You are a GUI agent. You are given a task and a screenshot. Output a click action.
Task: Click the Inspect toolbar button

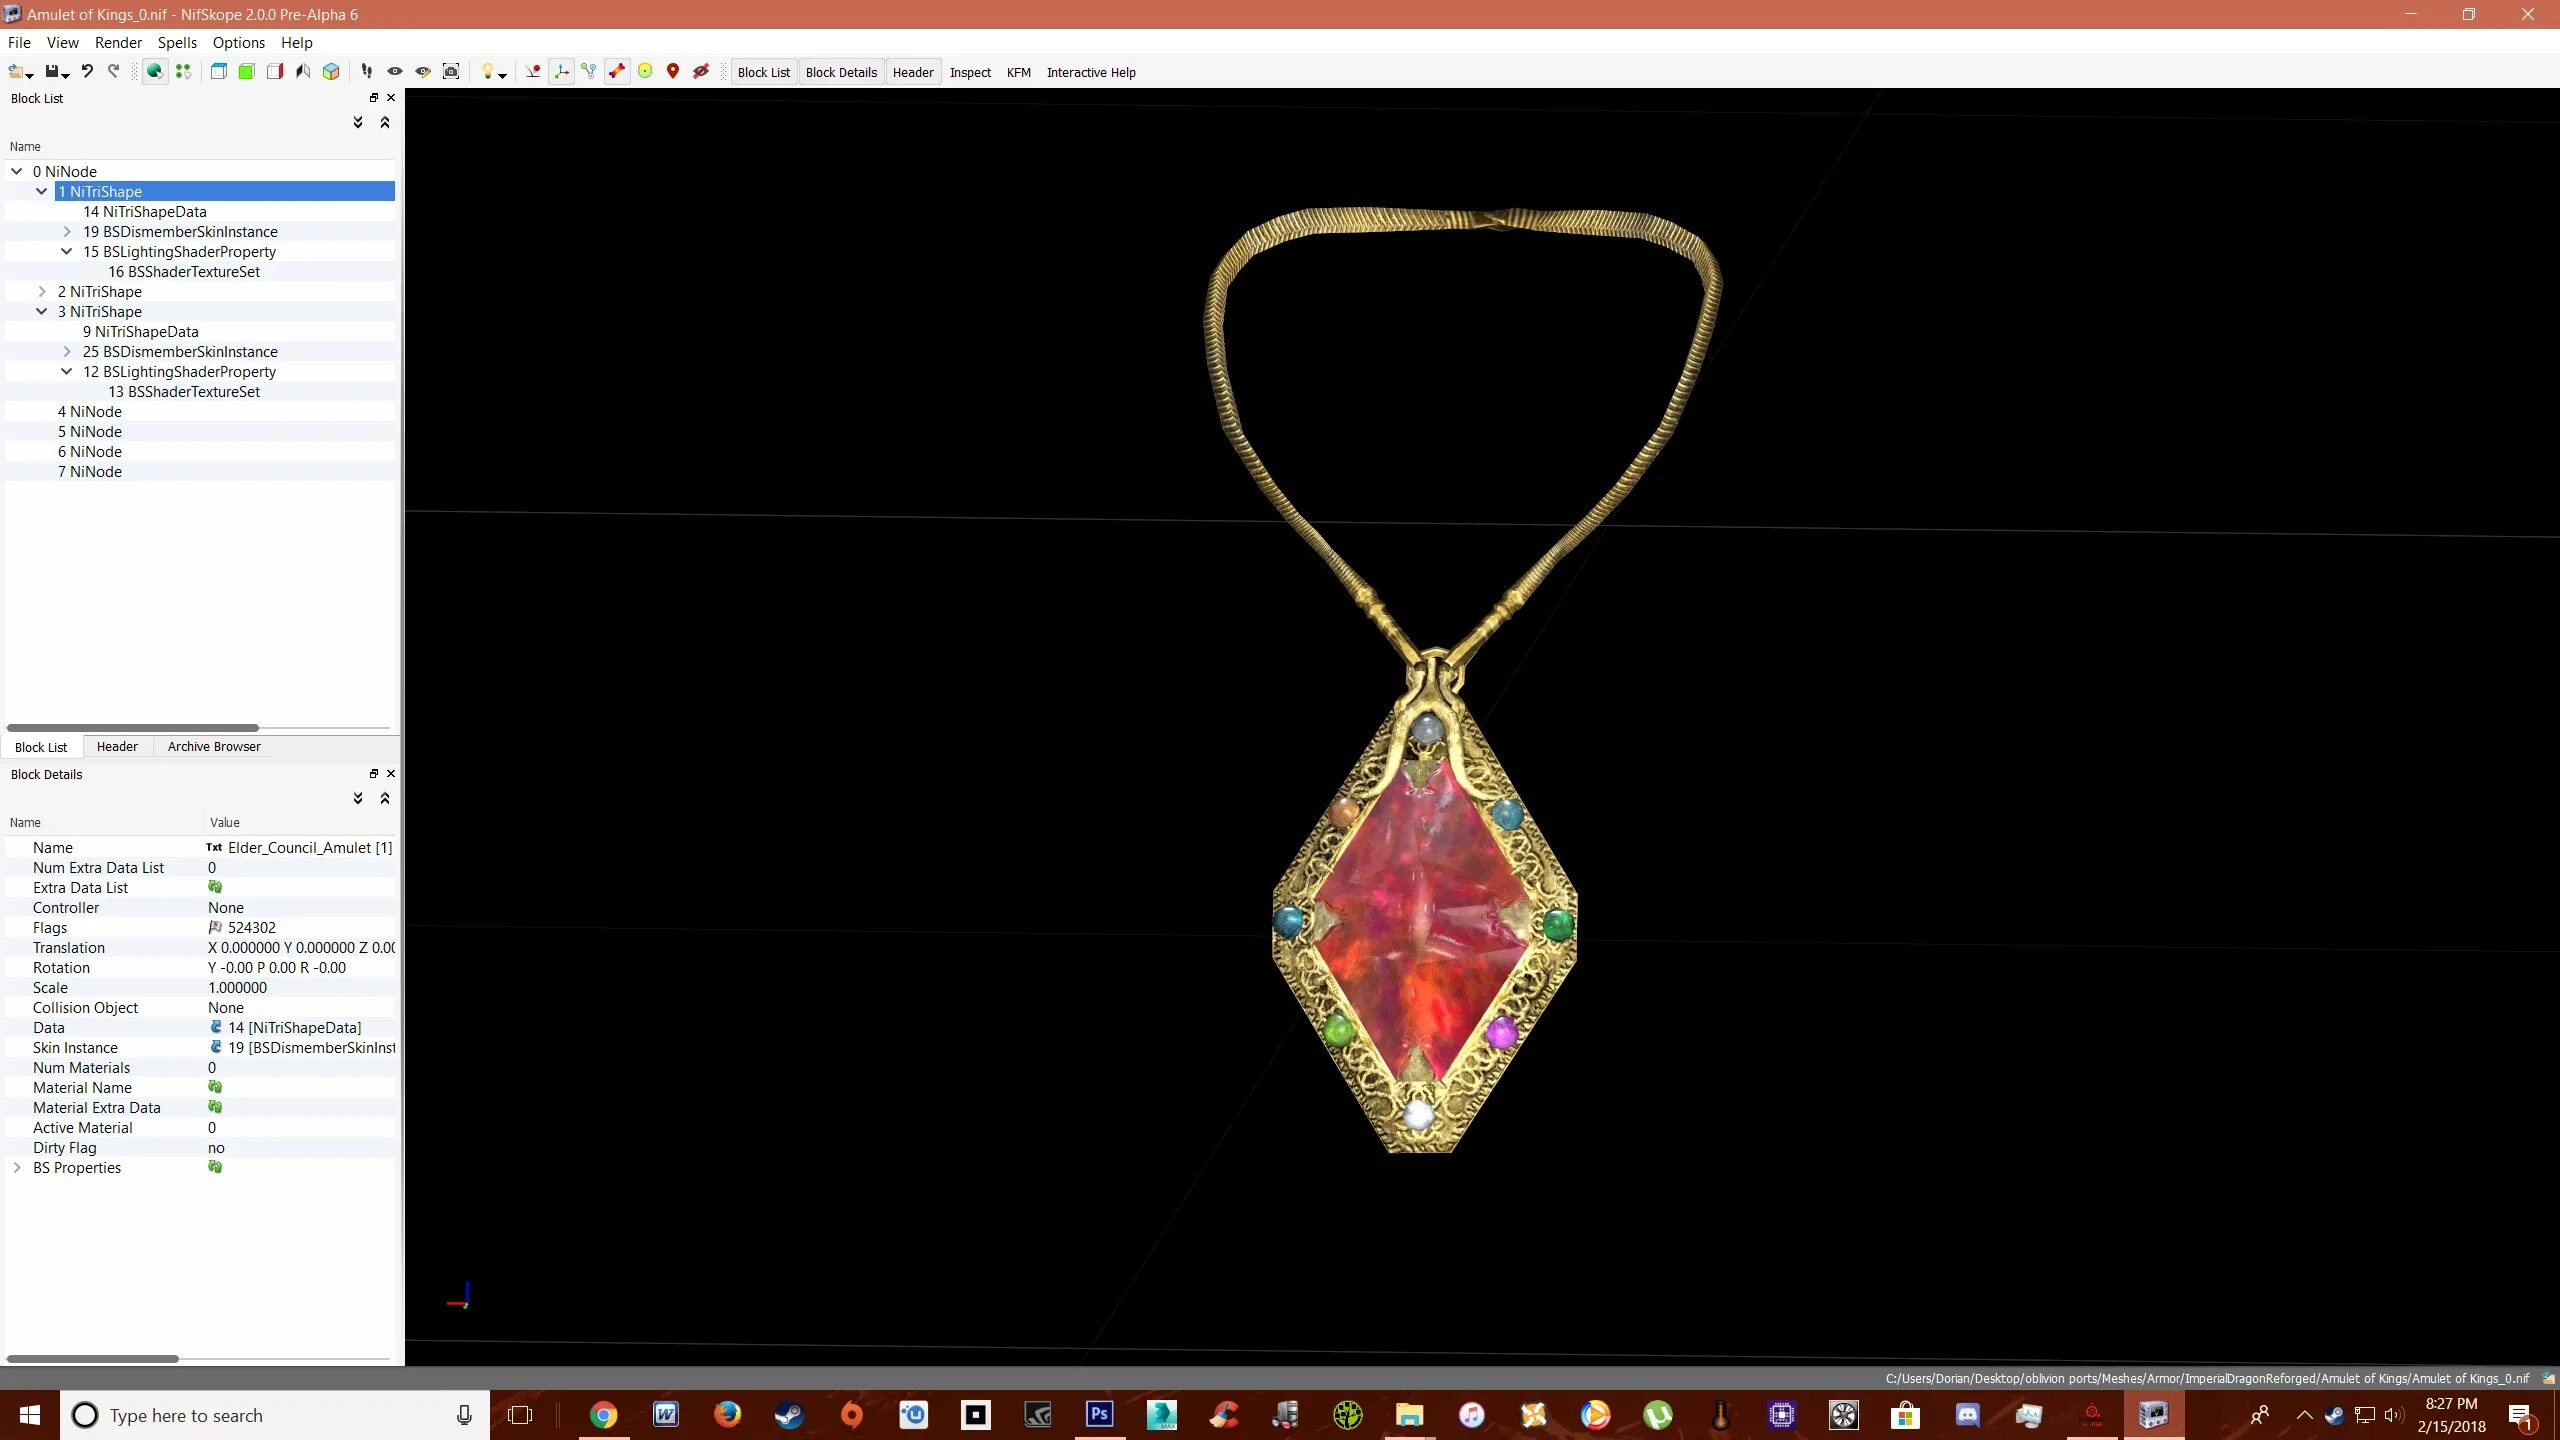coord(970,72)
